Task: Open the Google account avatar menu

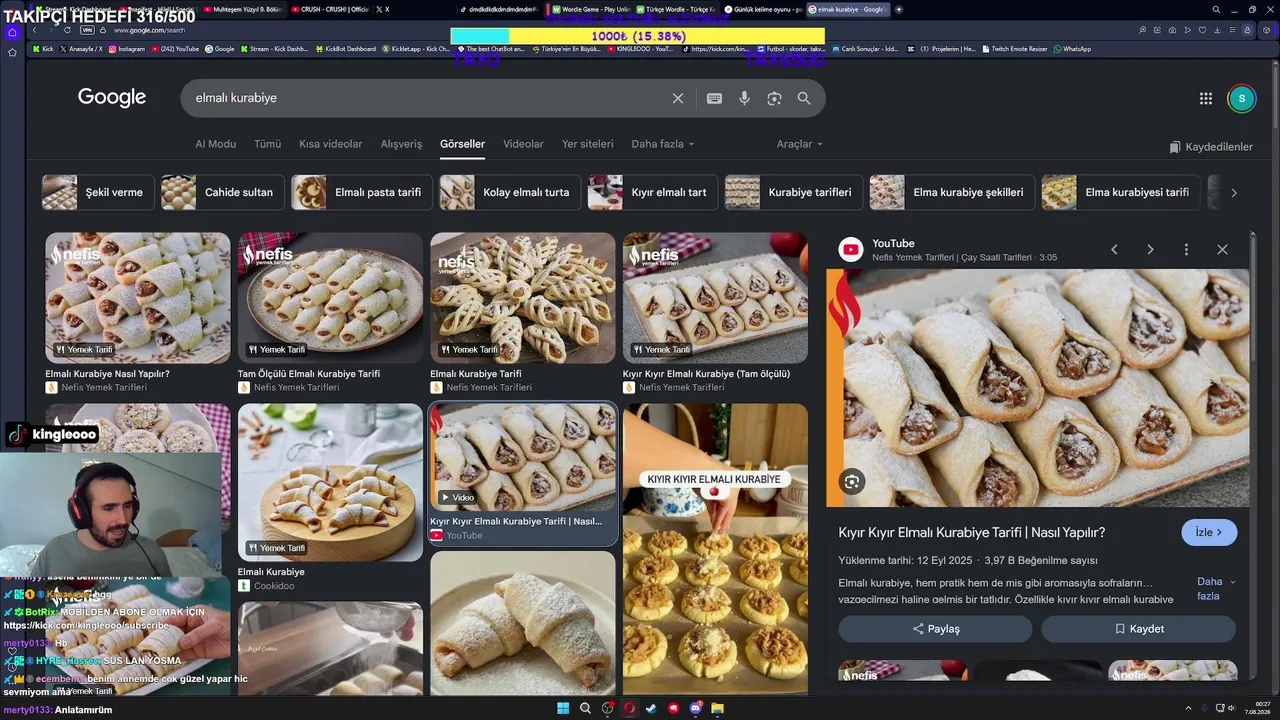Action: point(1241,98)
